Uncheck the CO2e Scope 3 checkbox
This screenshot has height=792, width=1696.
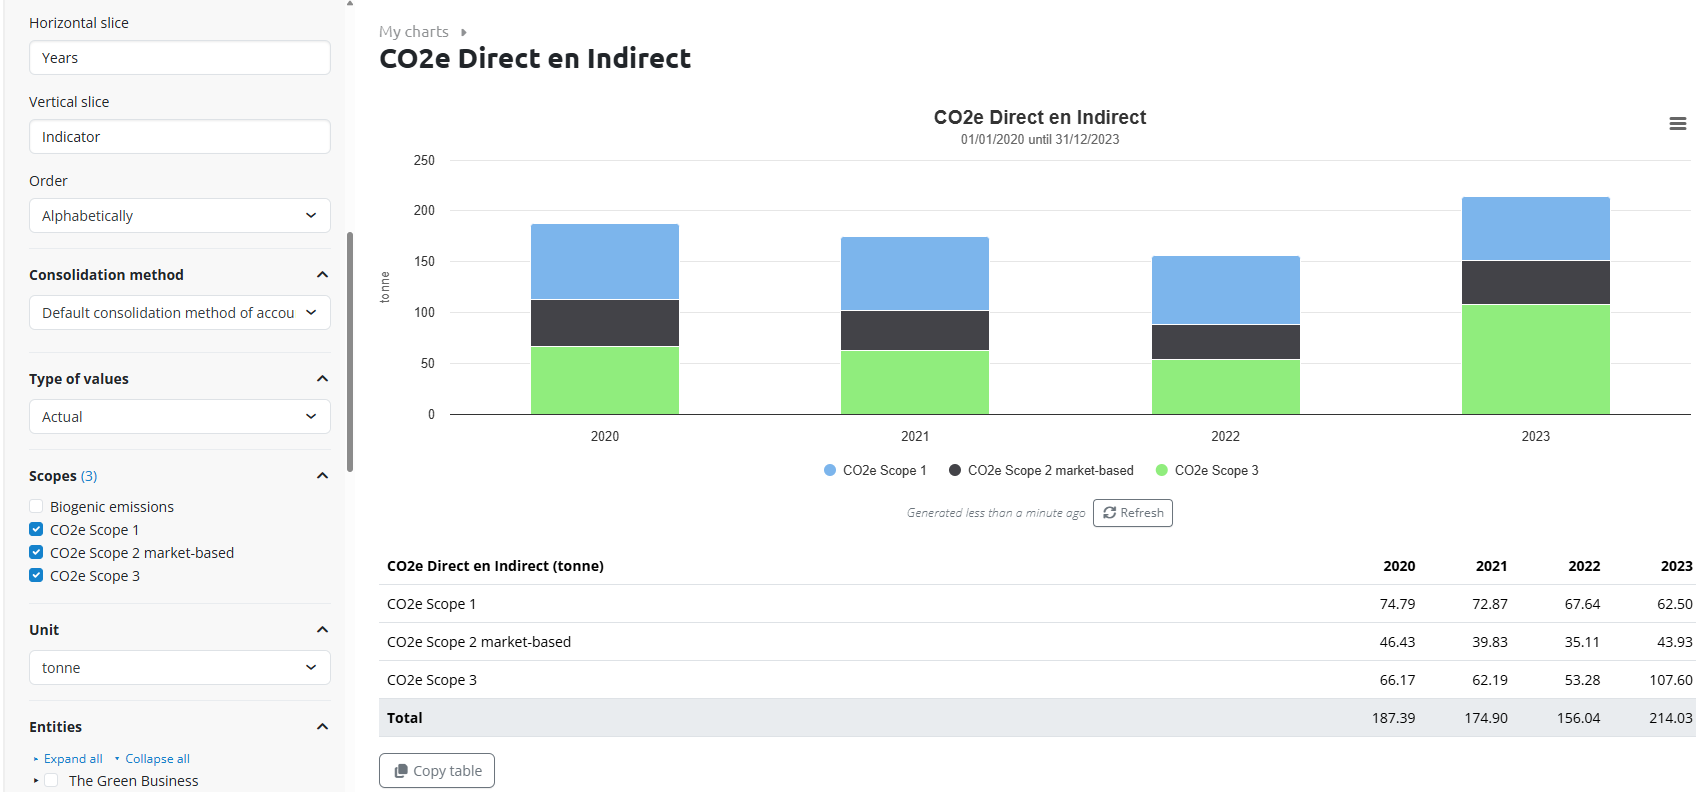[x=36, y=576]
